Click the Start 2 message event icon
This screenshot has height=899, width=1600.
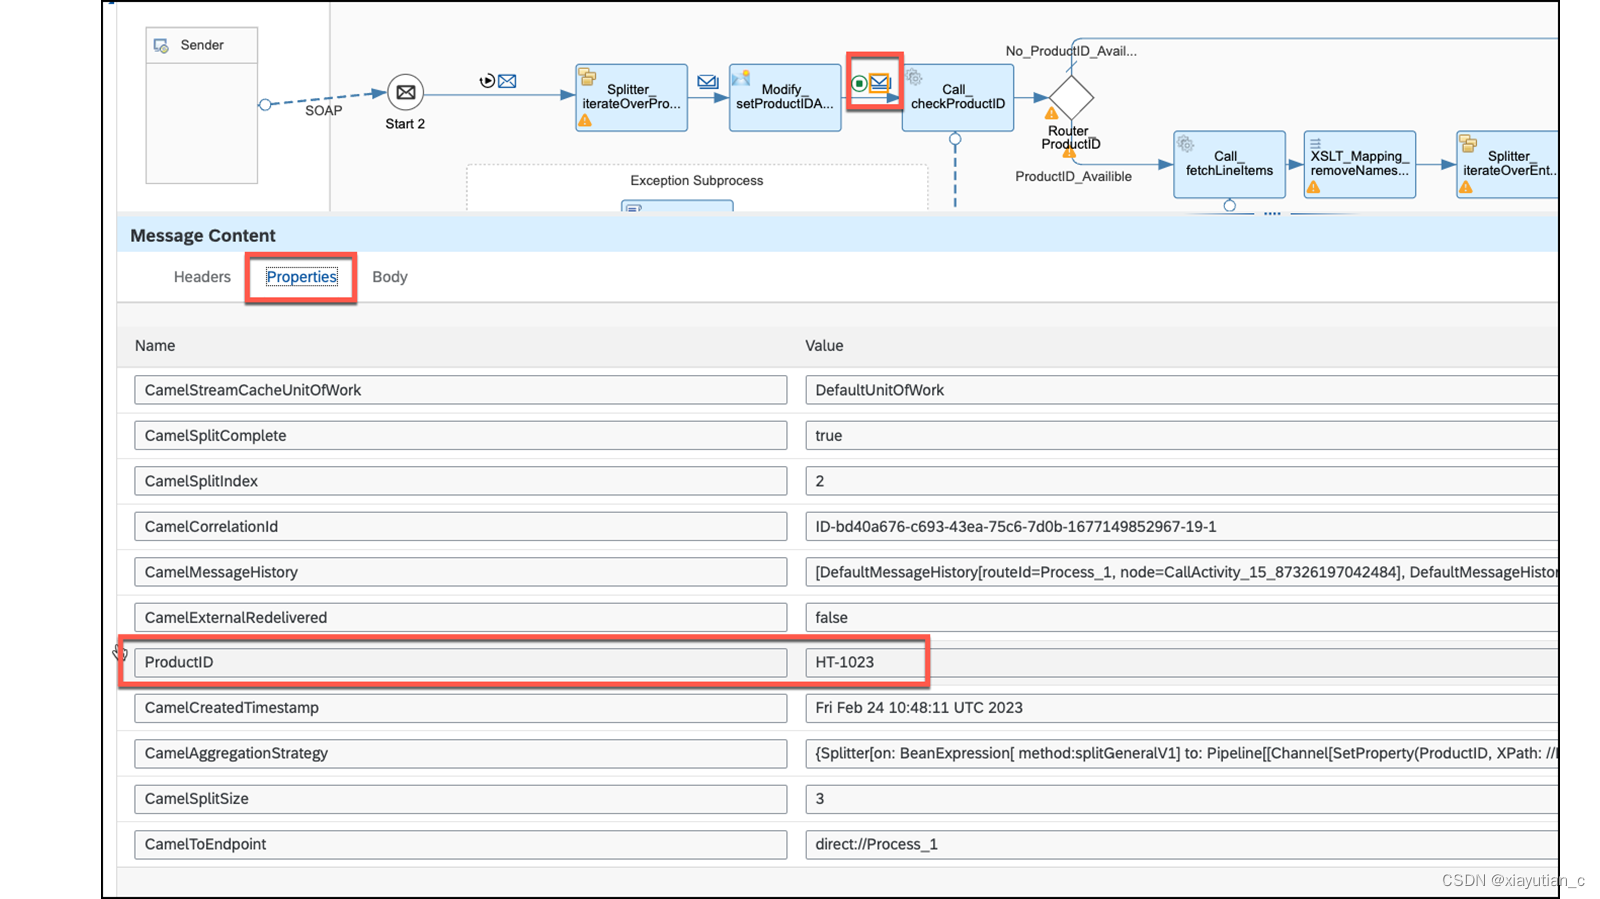point(405,93)
